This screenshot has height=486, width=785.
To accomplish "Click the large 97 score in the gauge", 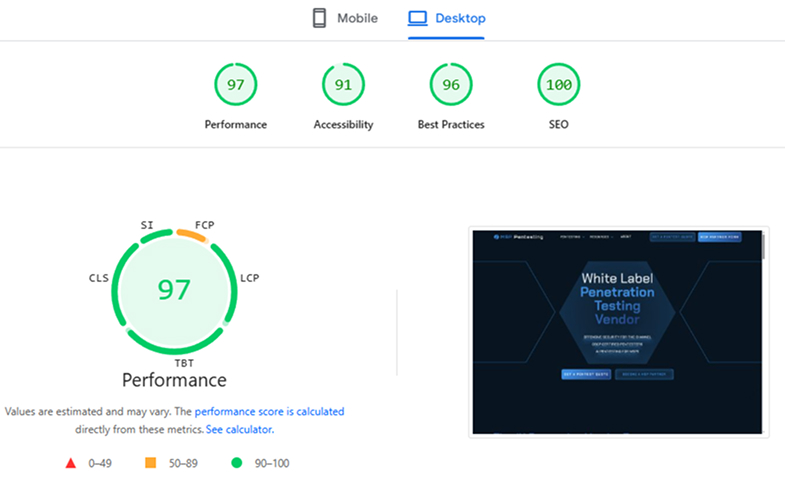I will tap(174, 289).
